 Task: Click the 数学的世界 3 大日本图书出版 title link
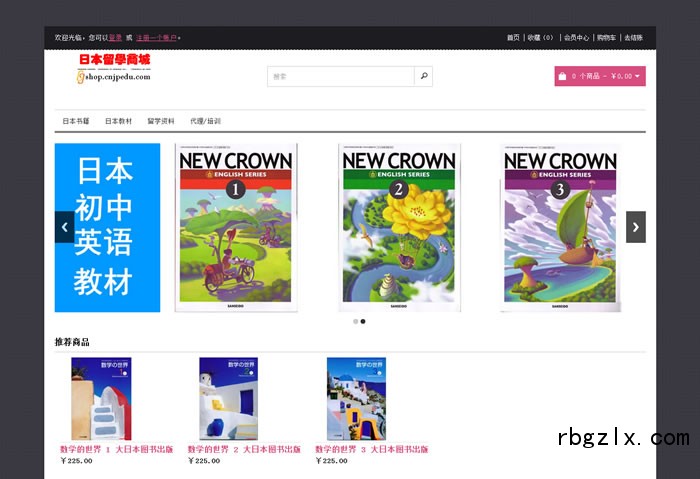(372, 449)
